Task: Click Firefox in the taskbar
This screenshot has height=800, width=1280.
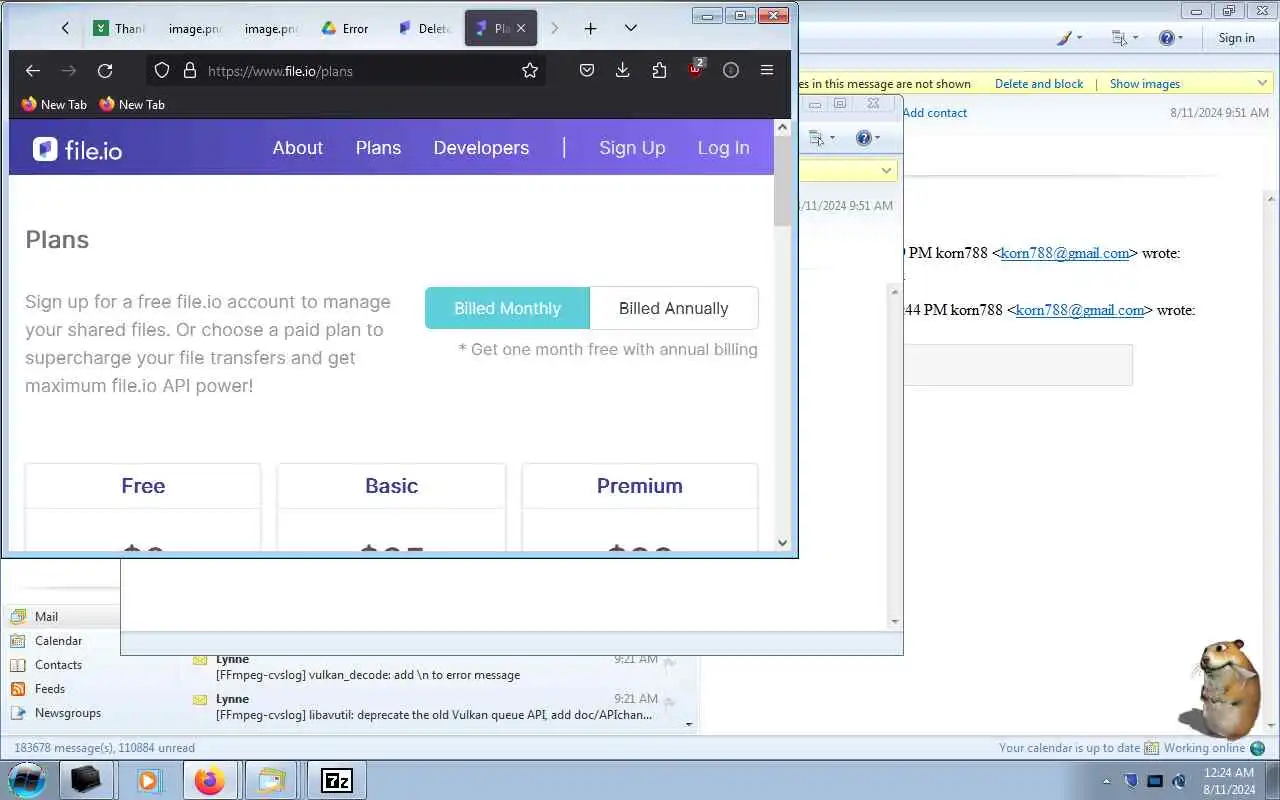Action: [x=210, y=780]
